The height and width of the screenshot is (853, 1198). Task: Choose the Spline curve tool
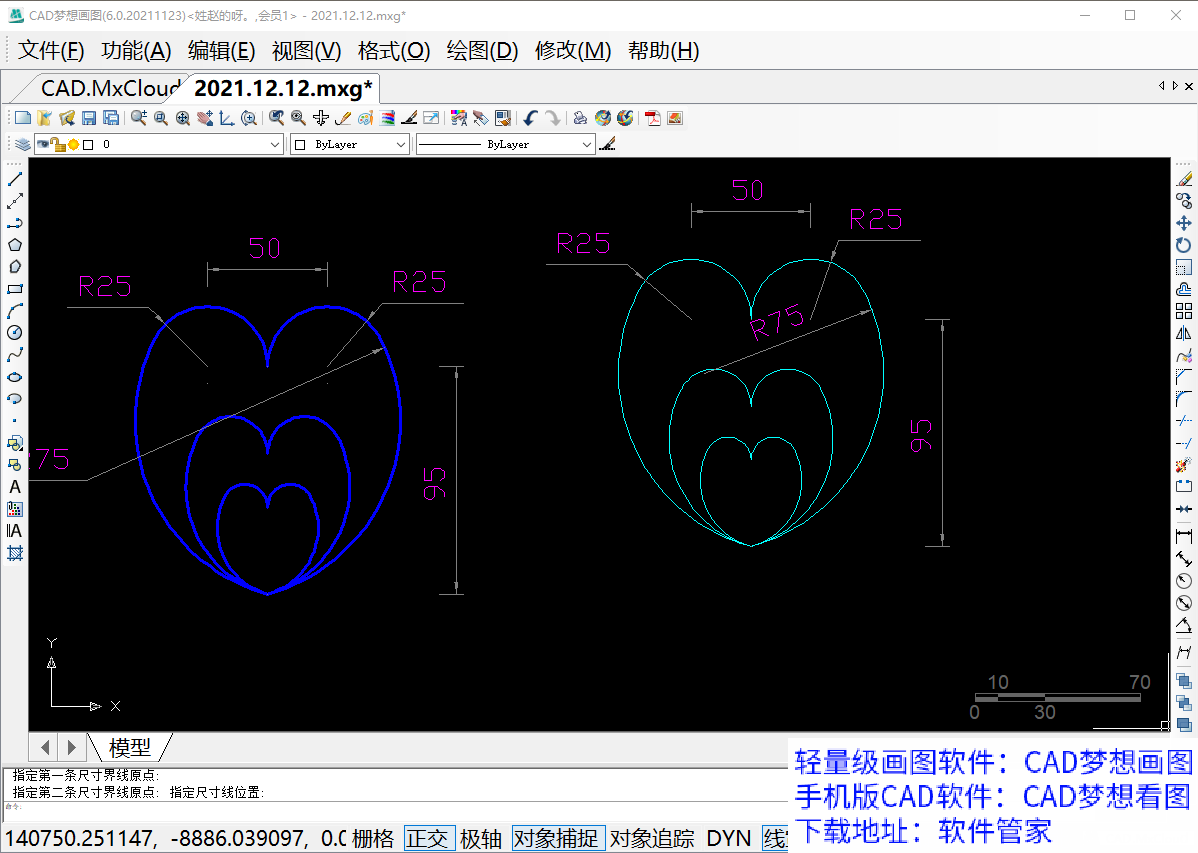click(x=15, y=355)
